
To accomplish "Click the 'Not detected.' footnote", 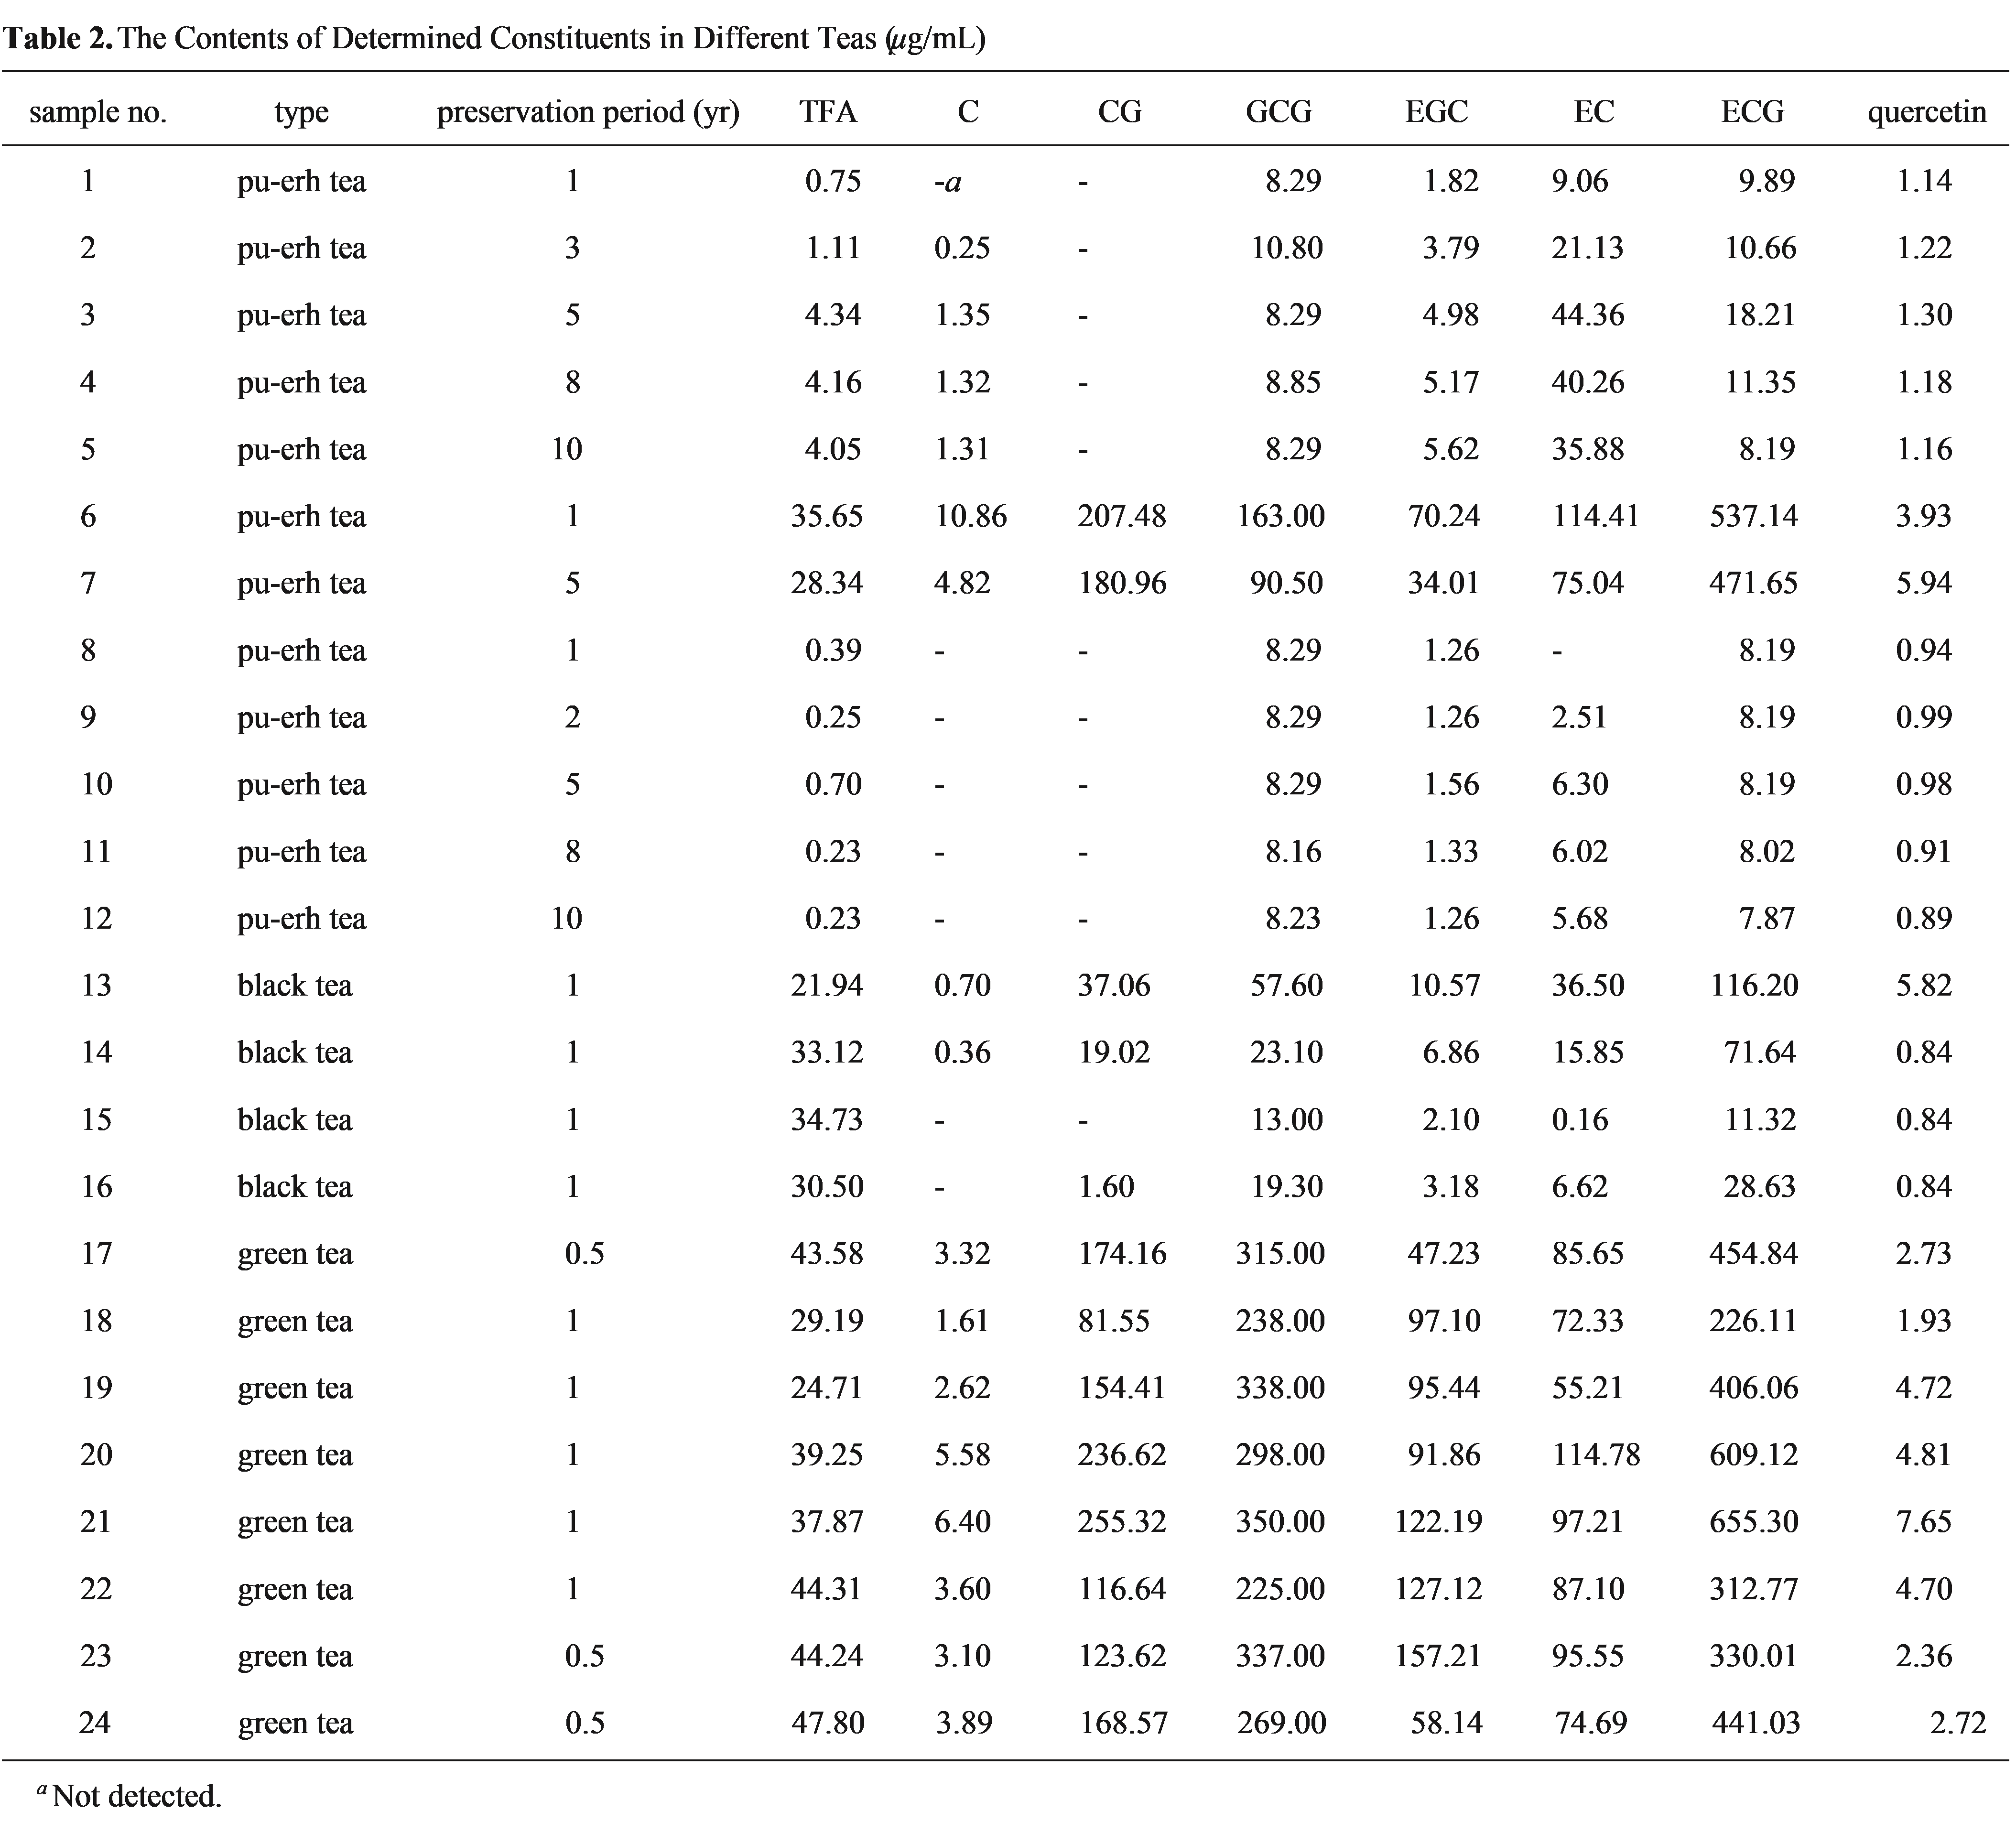I will [x=137, y=1797].
